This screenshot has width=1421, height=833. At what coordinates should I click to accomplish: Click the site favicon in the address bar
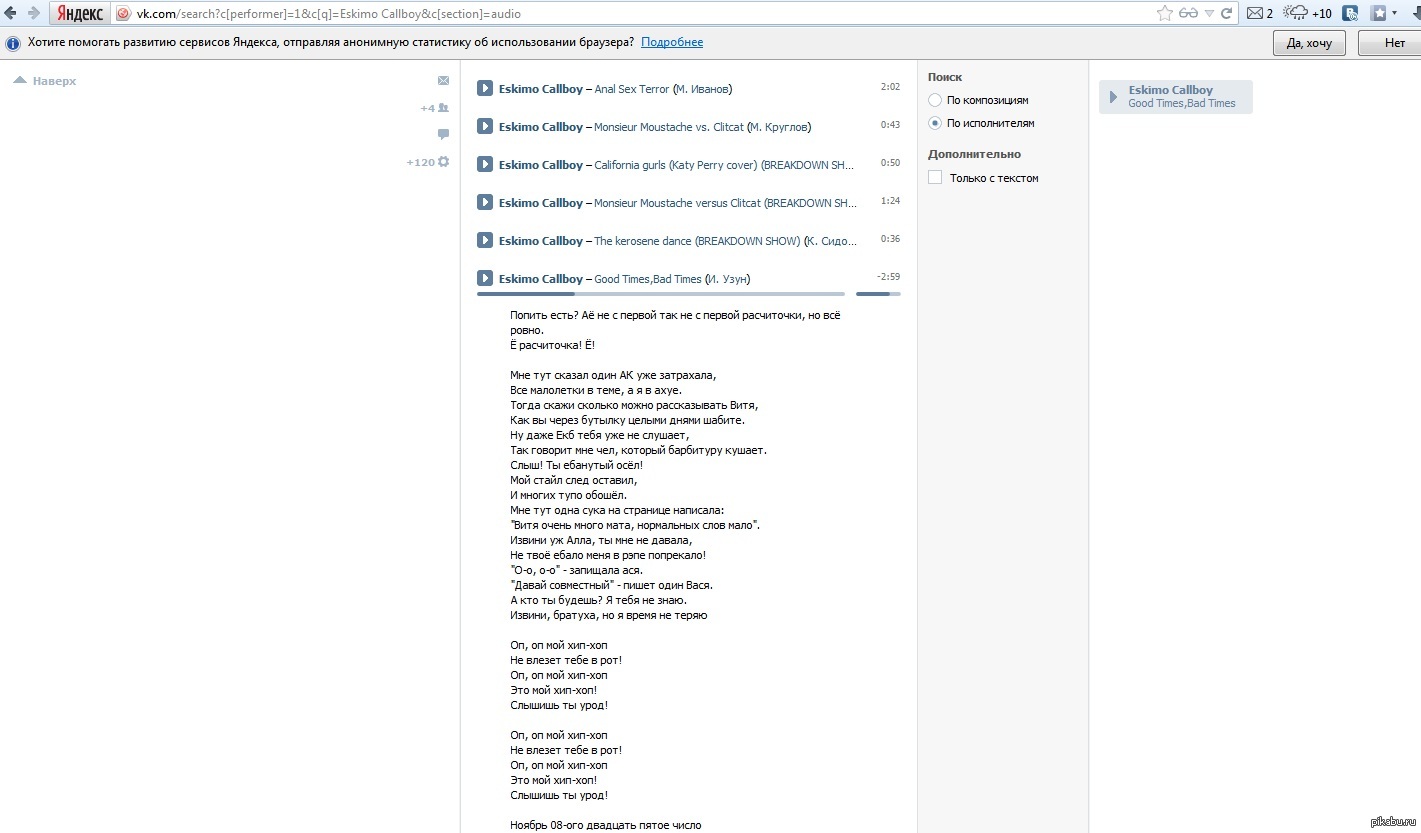pyautogui.click(x=124, y=14)
